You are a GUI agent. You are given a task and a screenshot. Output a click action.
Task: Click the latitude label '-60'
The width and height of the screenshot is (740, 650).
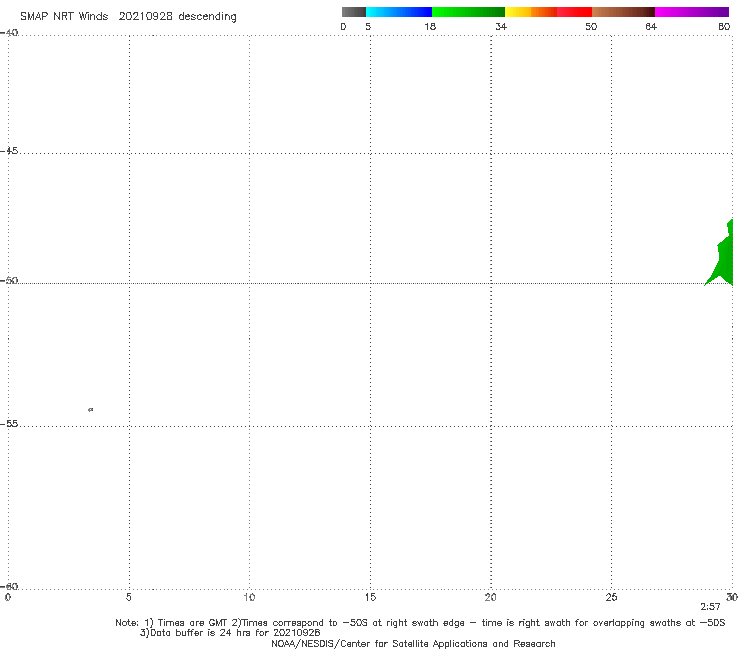tap(9, 586)
